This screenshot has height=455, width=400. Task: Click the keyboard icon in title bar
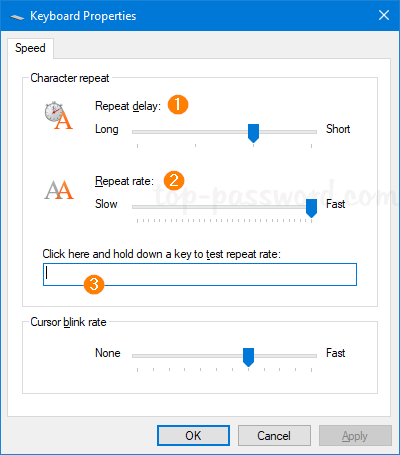tap(17, 17)
